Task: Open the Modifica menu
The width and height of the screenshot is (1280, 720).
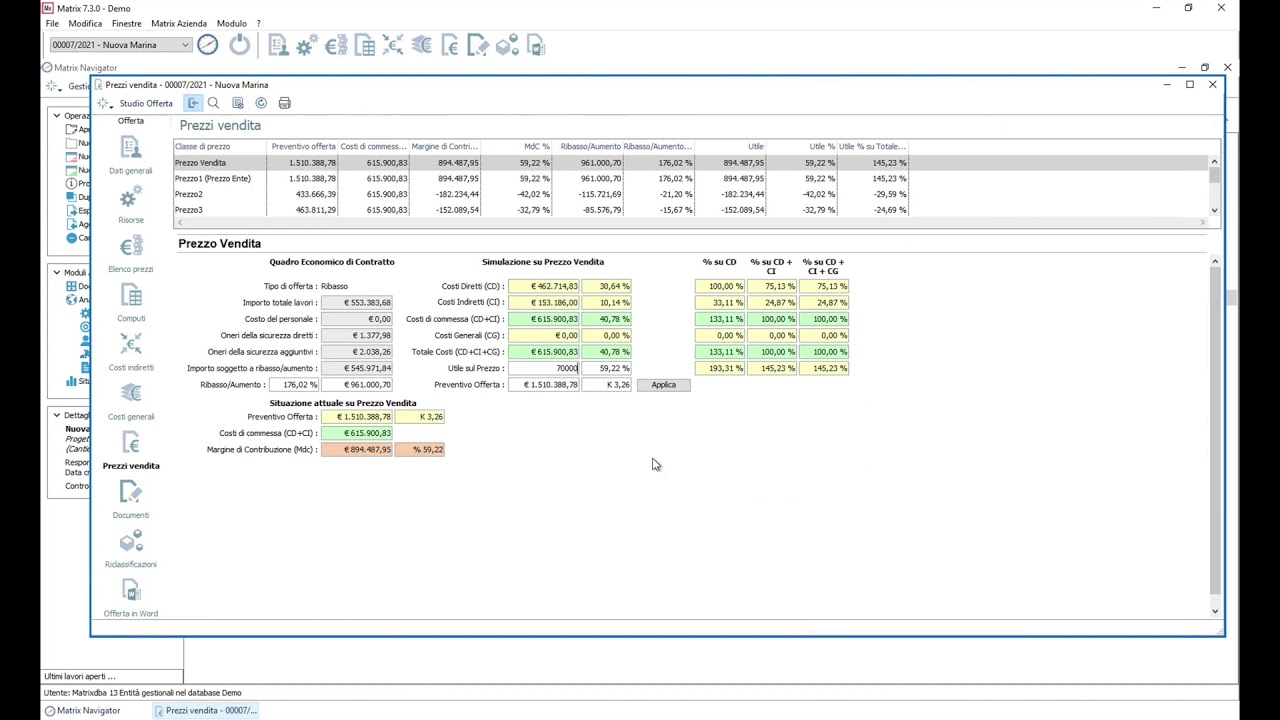Action: [85, 23]
